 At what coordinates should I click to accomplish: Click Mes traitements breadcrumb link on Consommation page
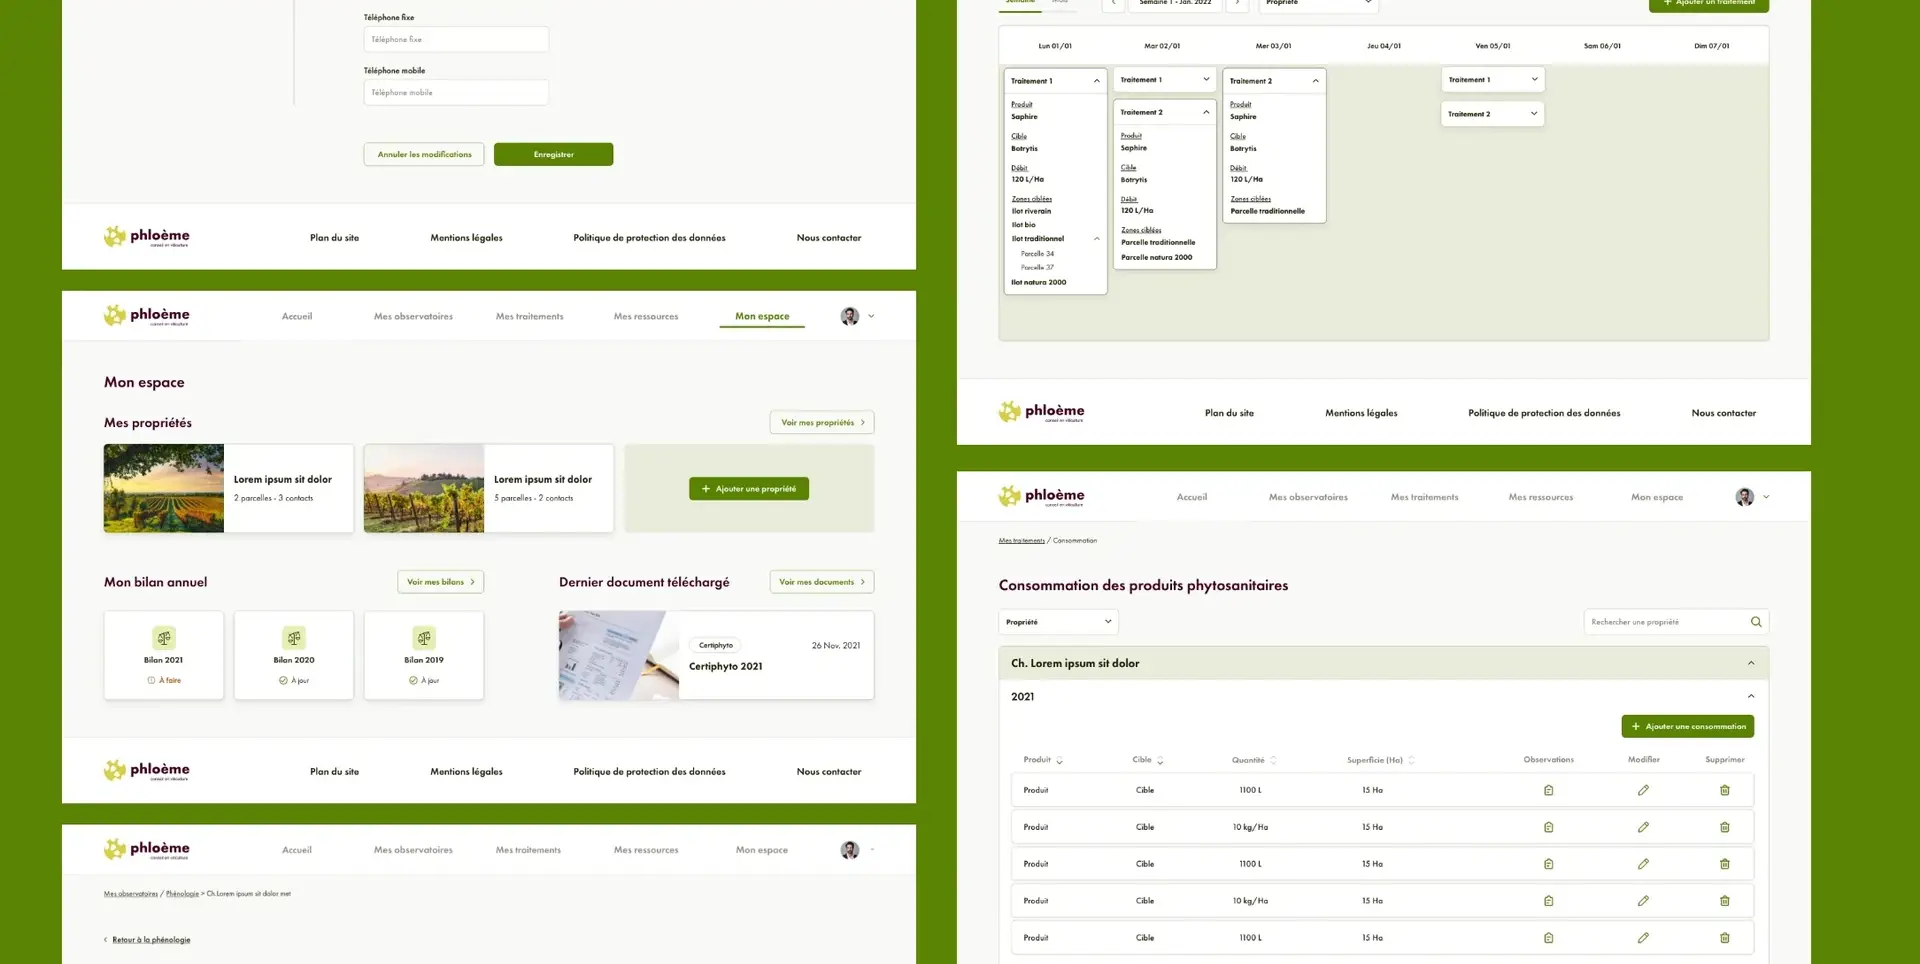[x=1021, y=541]
